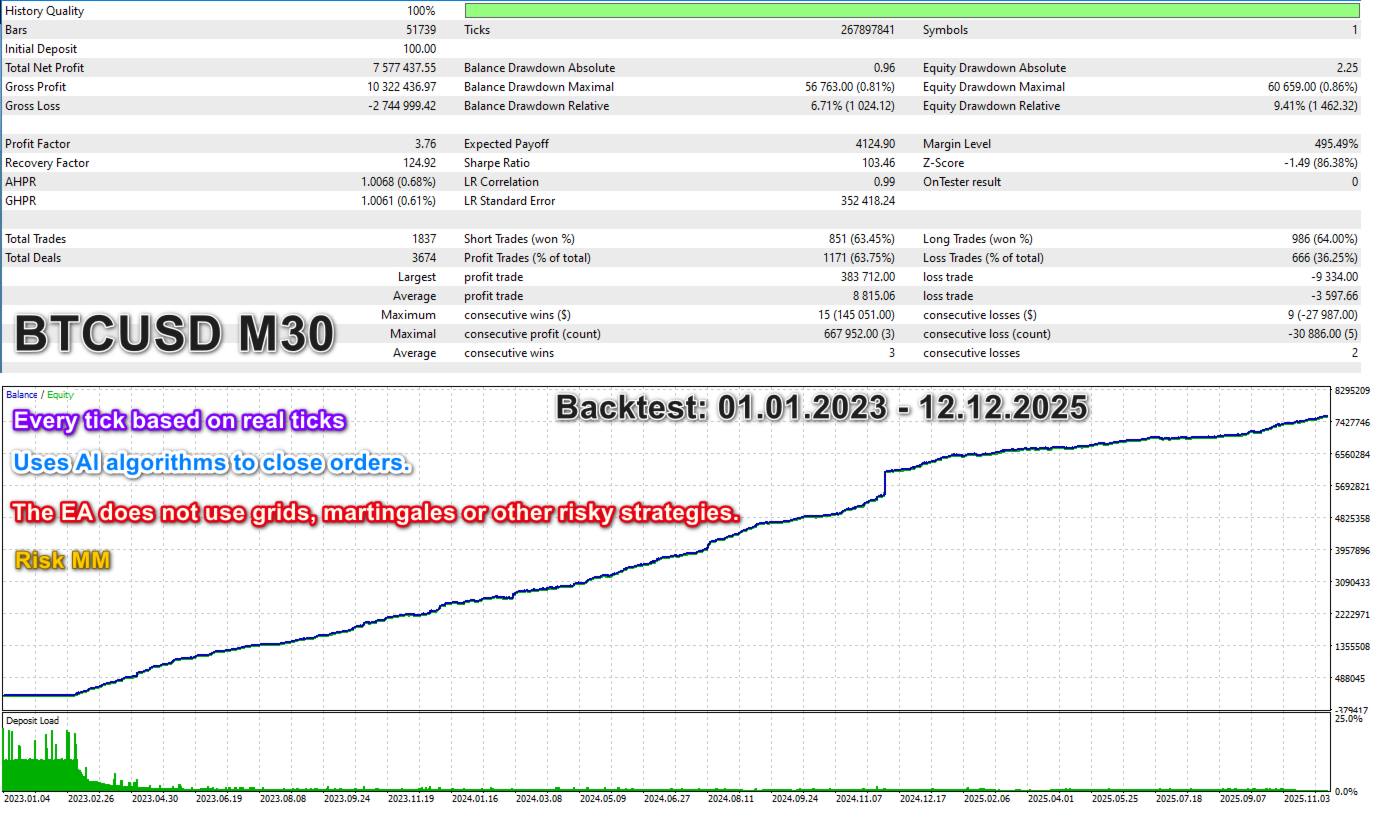1379x818 pixels.
Task: Click the Deposit Load chart label
Action: pyautogui.click(x=33, y=720)
